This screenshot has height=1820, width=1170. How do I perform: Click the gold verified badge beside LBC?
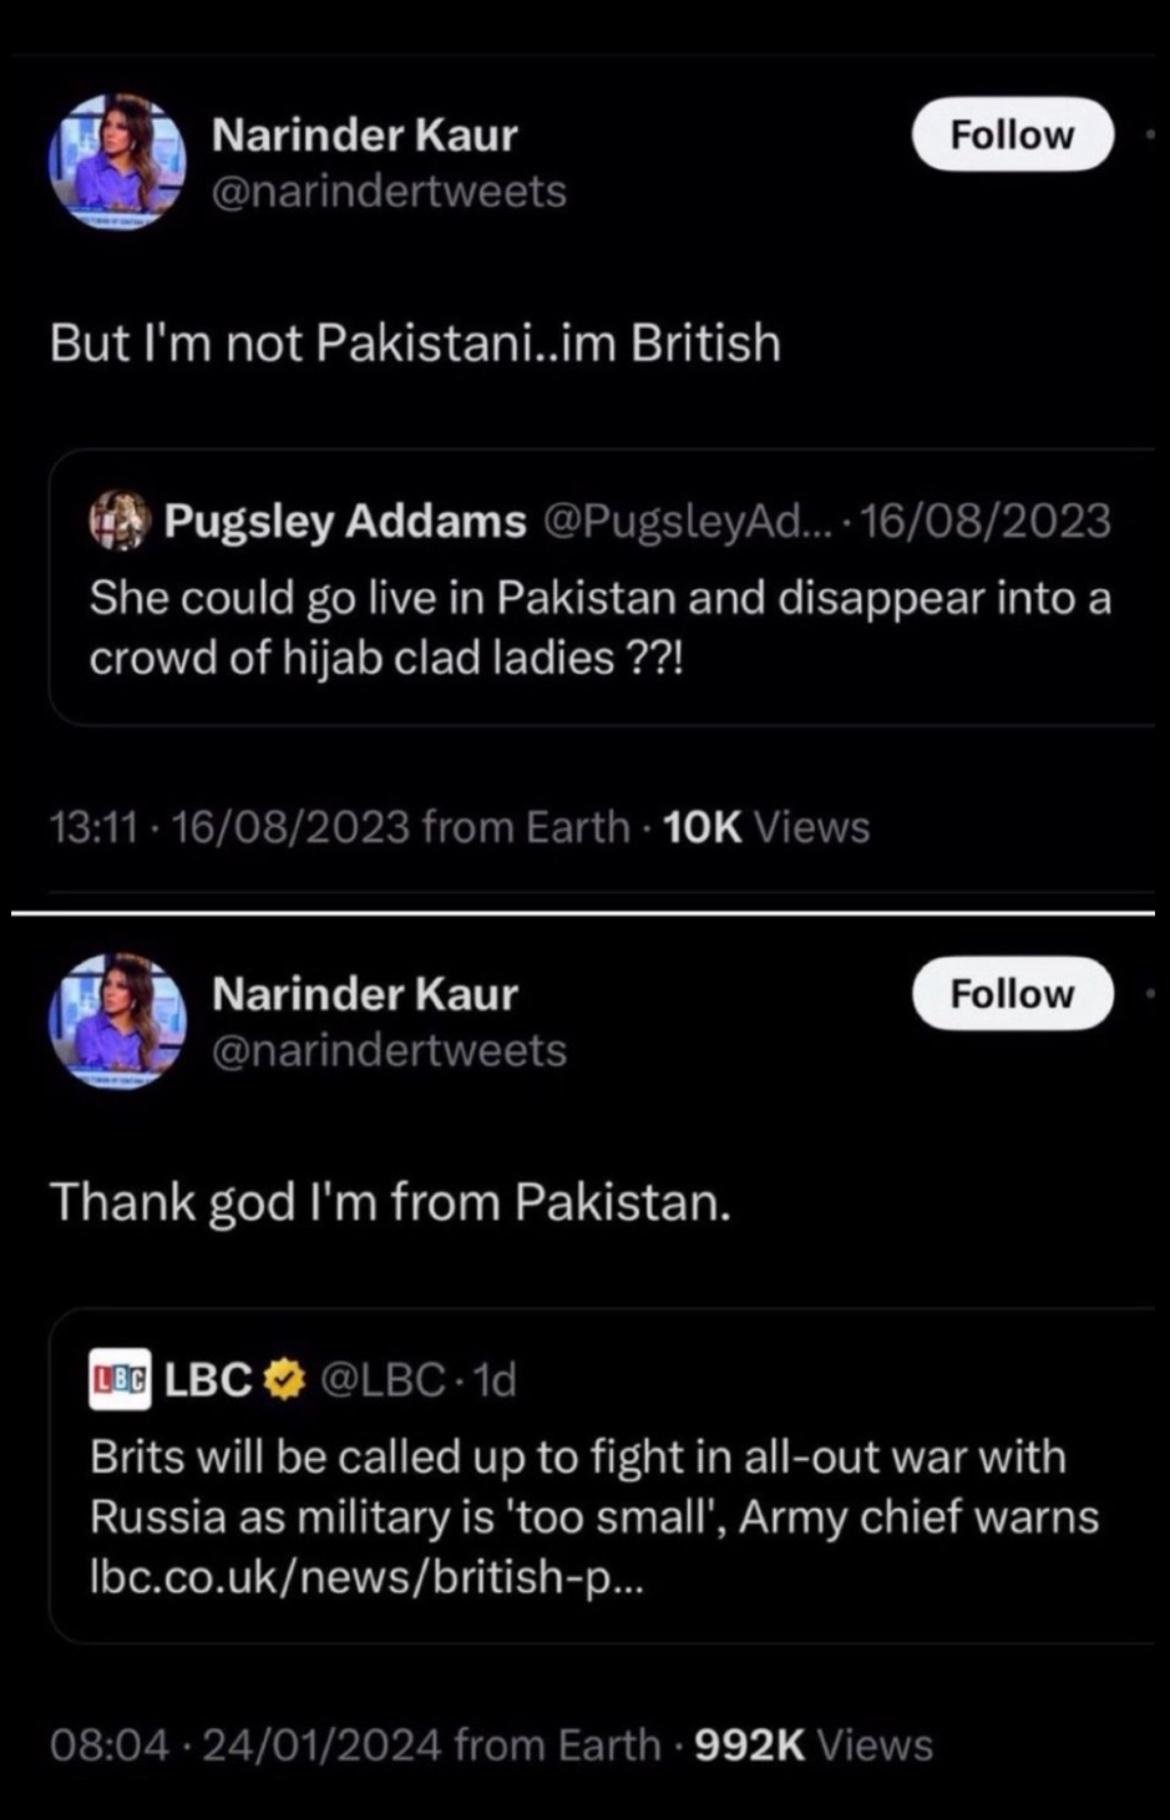[285, 1380]
